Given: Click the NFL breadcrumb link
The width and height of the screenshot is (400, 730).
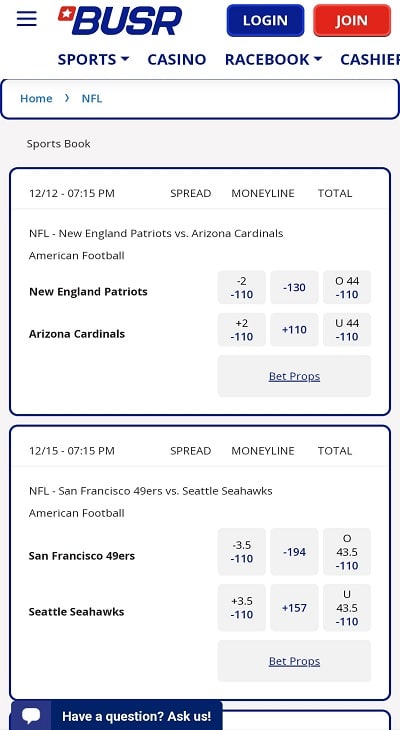Looking at the screenshot, I should pyautogui.click(x=92, y=98).
